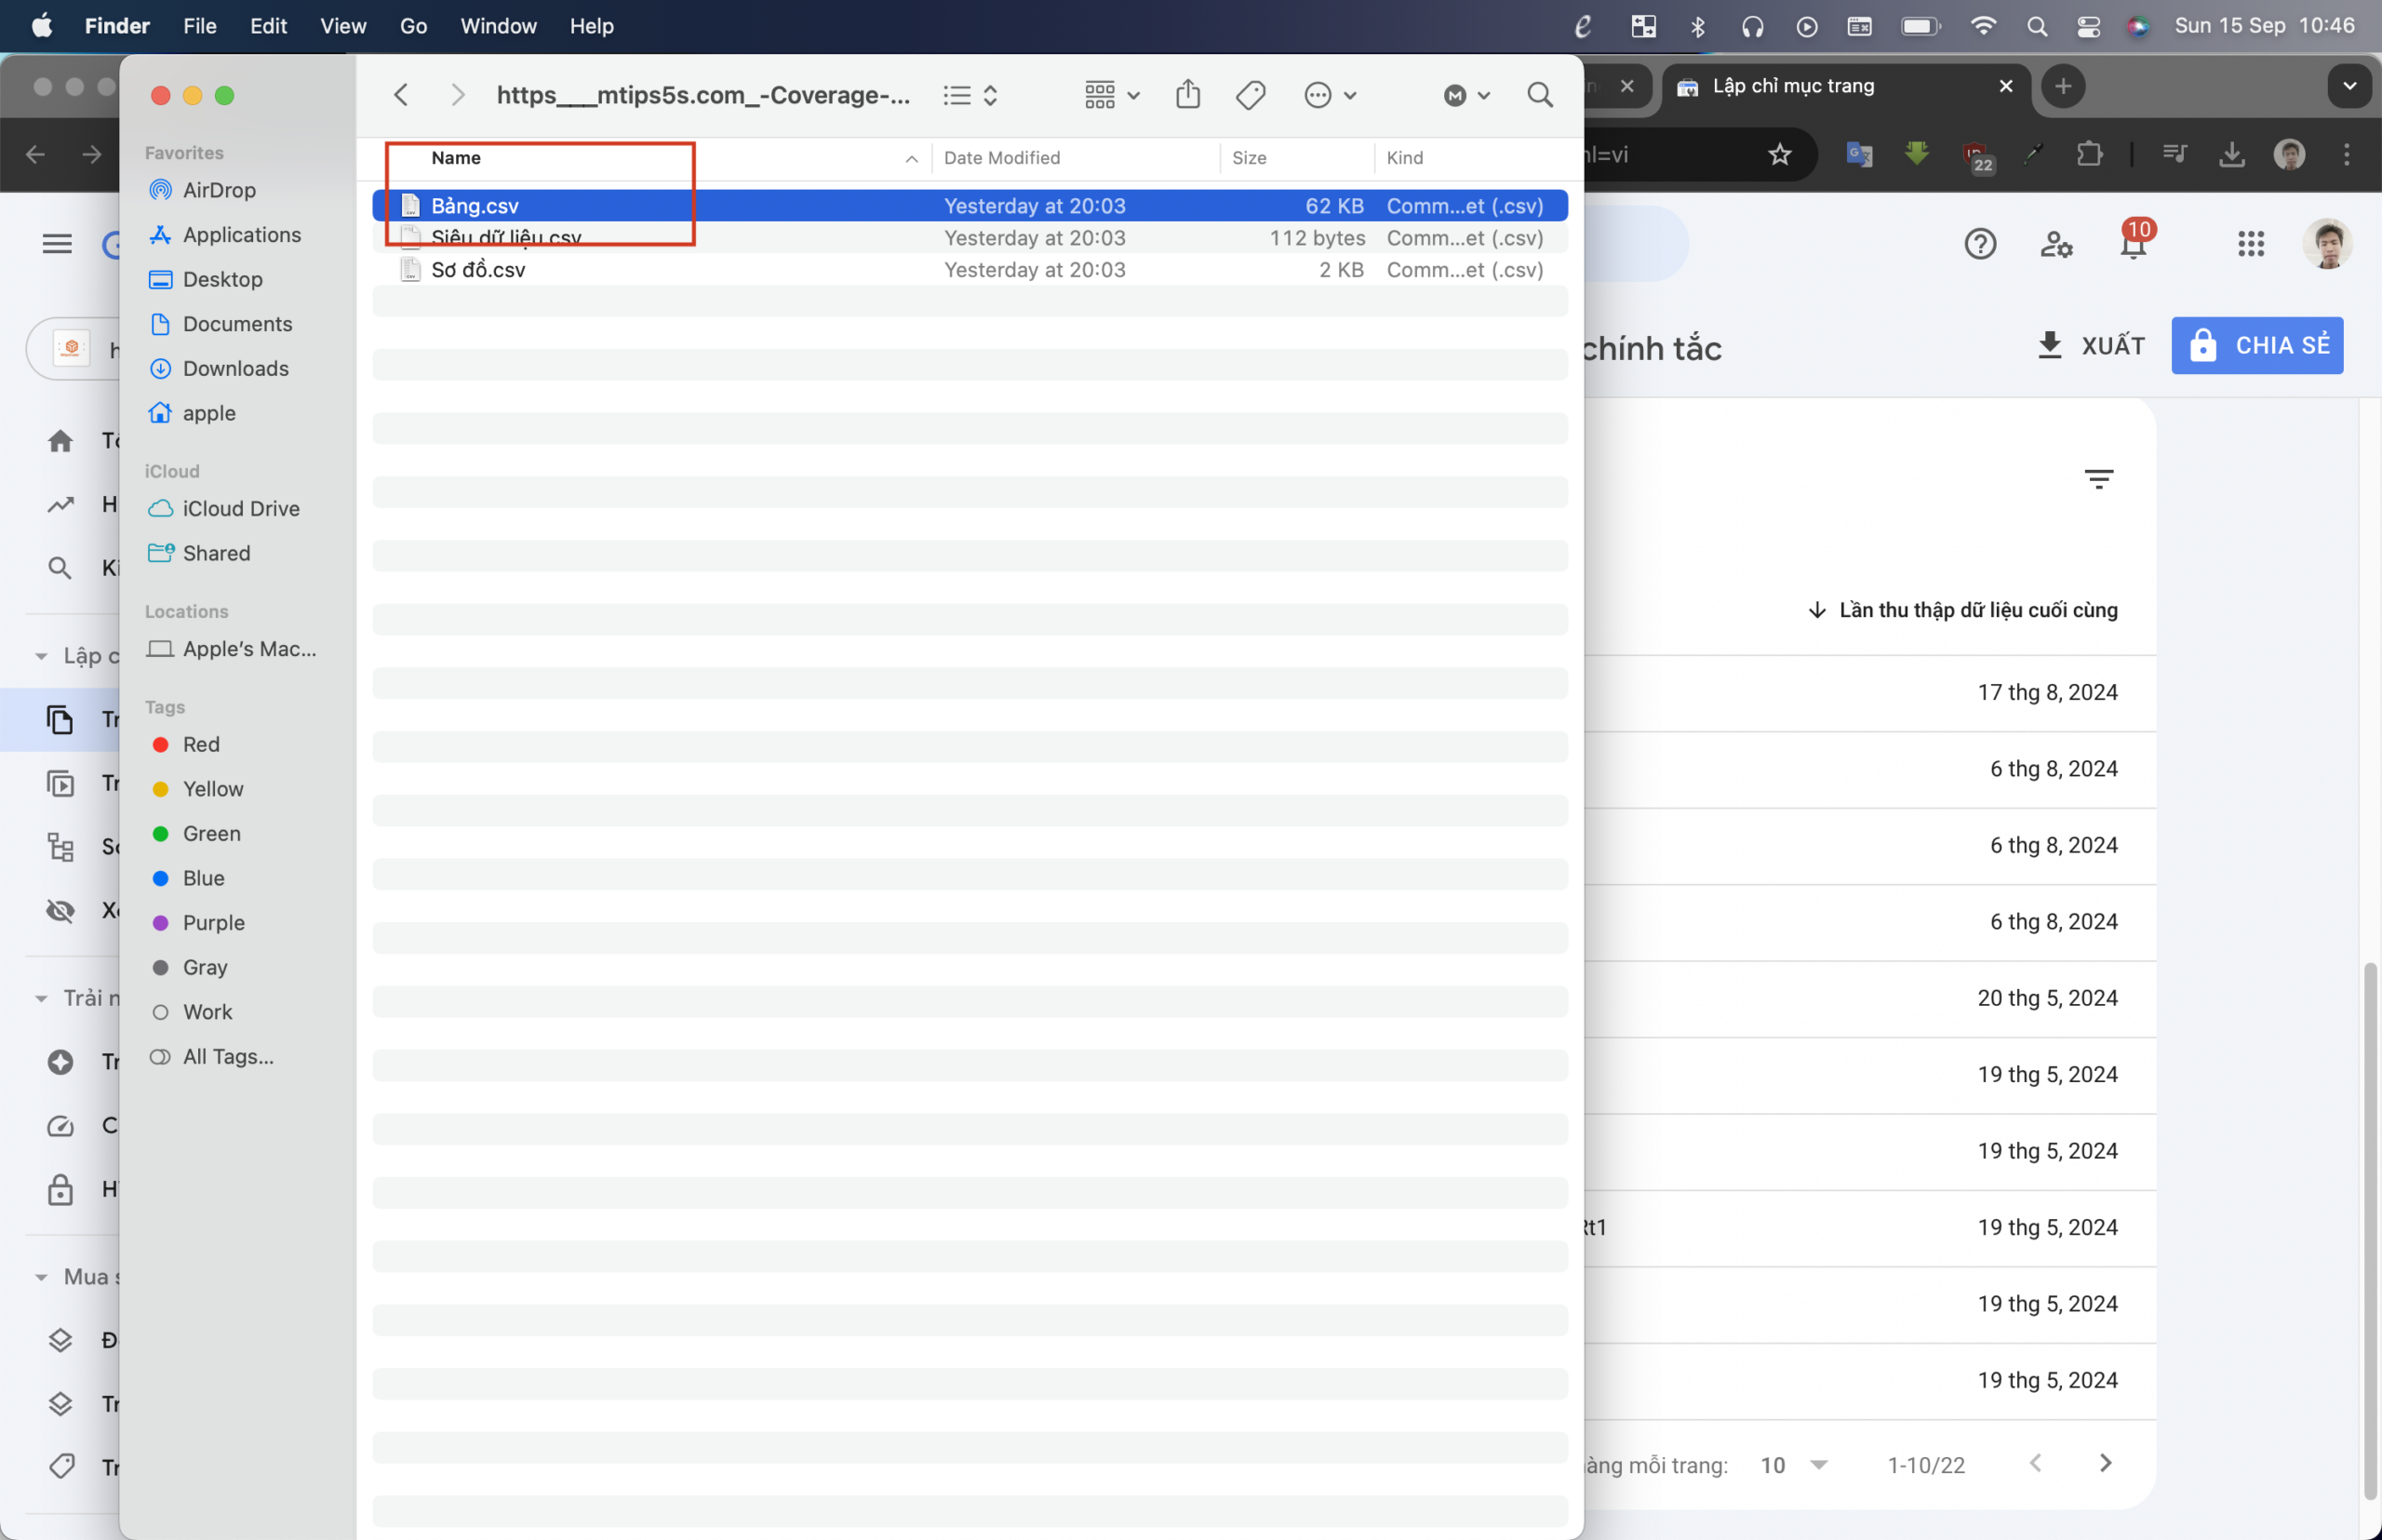This screenshot has height=1540, width=2382.
Task: Click the tag/label icon in toolbar
Action: coord(1250,94)
